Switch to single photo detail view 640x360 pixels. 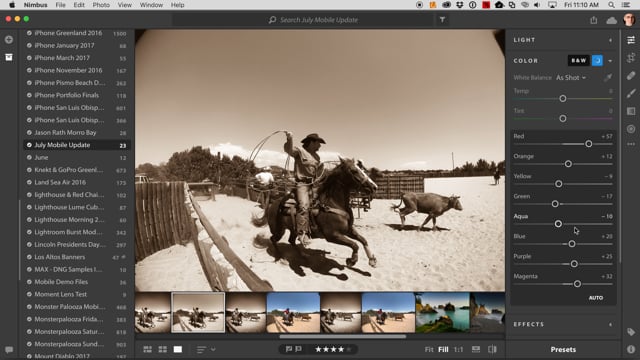pyautogui.click(x=178, y=349)
